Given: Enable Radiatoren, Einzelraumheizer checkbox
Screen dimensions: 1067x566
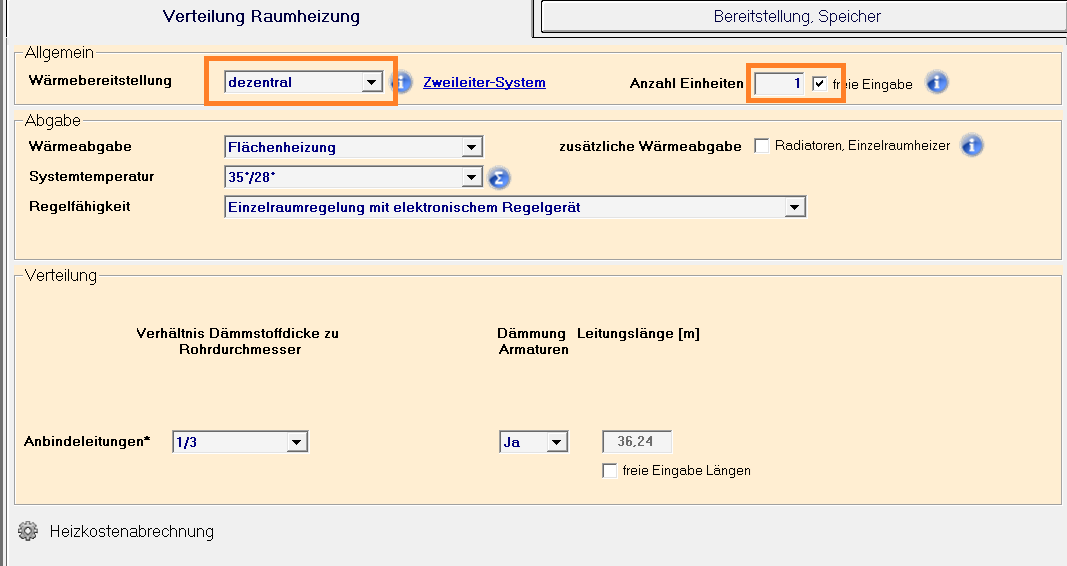Looking at the screenshot, I should pyautogui.click(x=762, y=146).
